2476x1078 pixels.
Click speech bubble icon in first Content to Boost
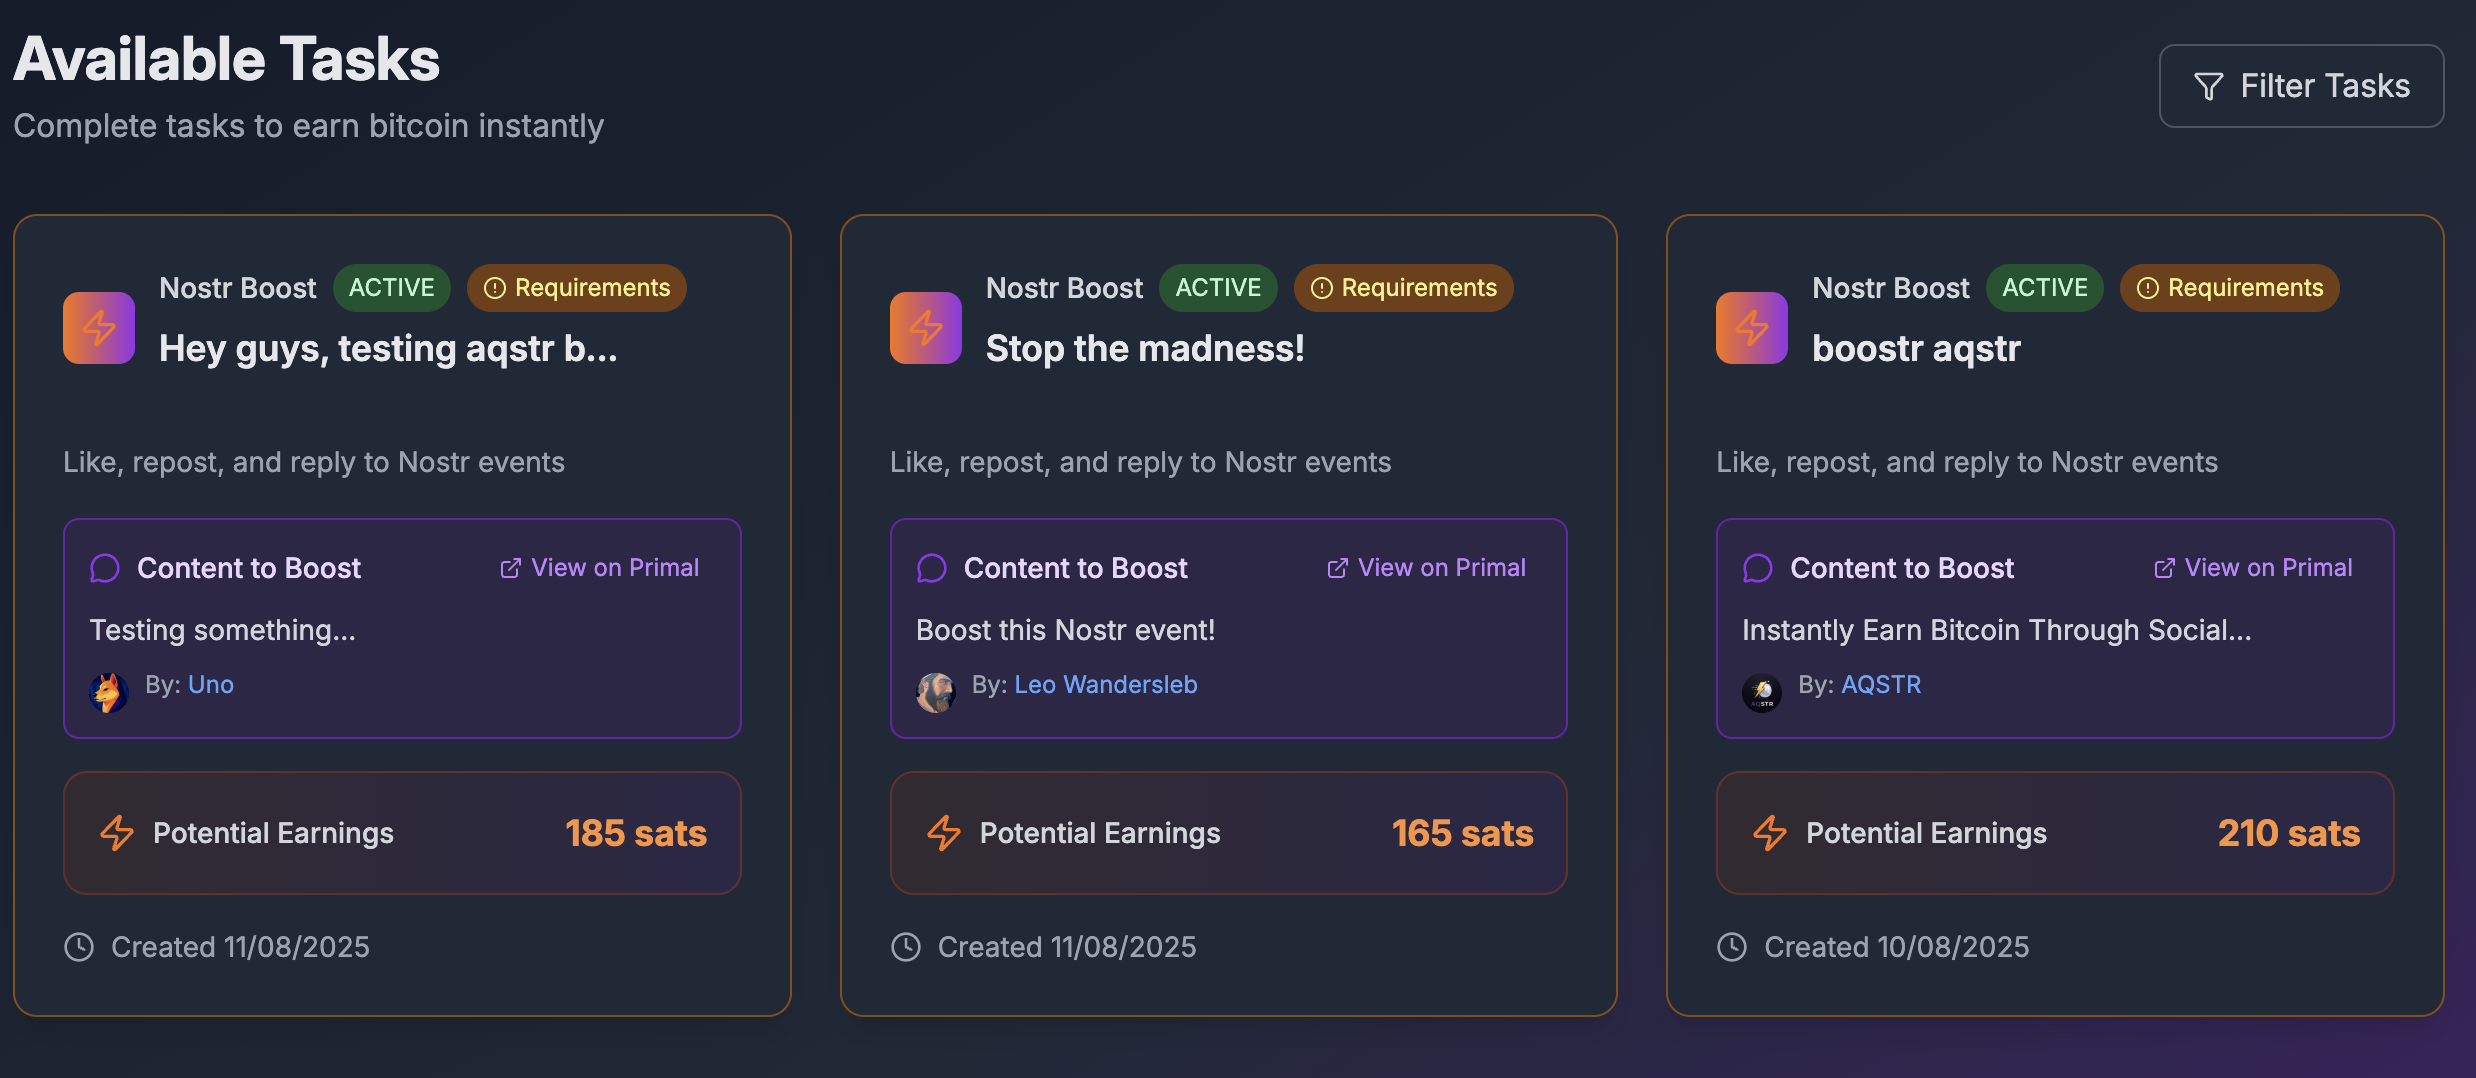click(105, 568)
